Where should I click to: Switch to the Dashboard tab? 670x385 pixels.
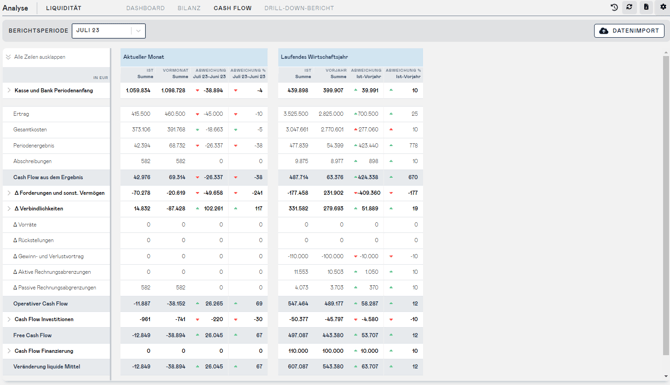point(145,8)
